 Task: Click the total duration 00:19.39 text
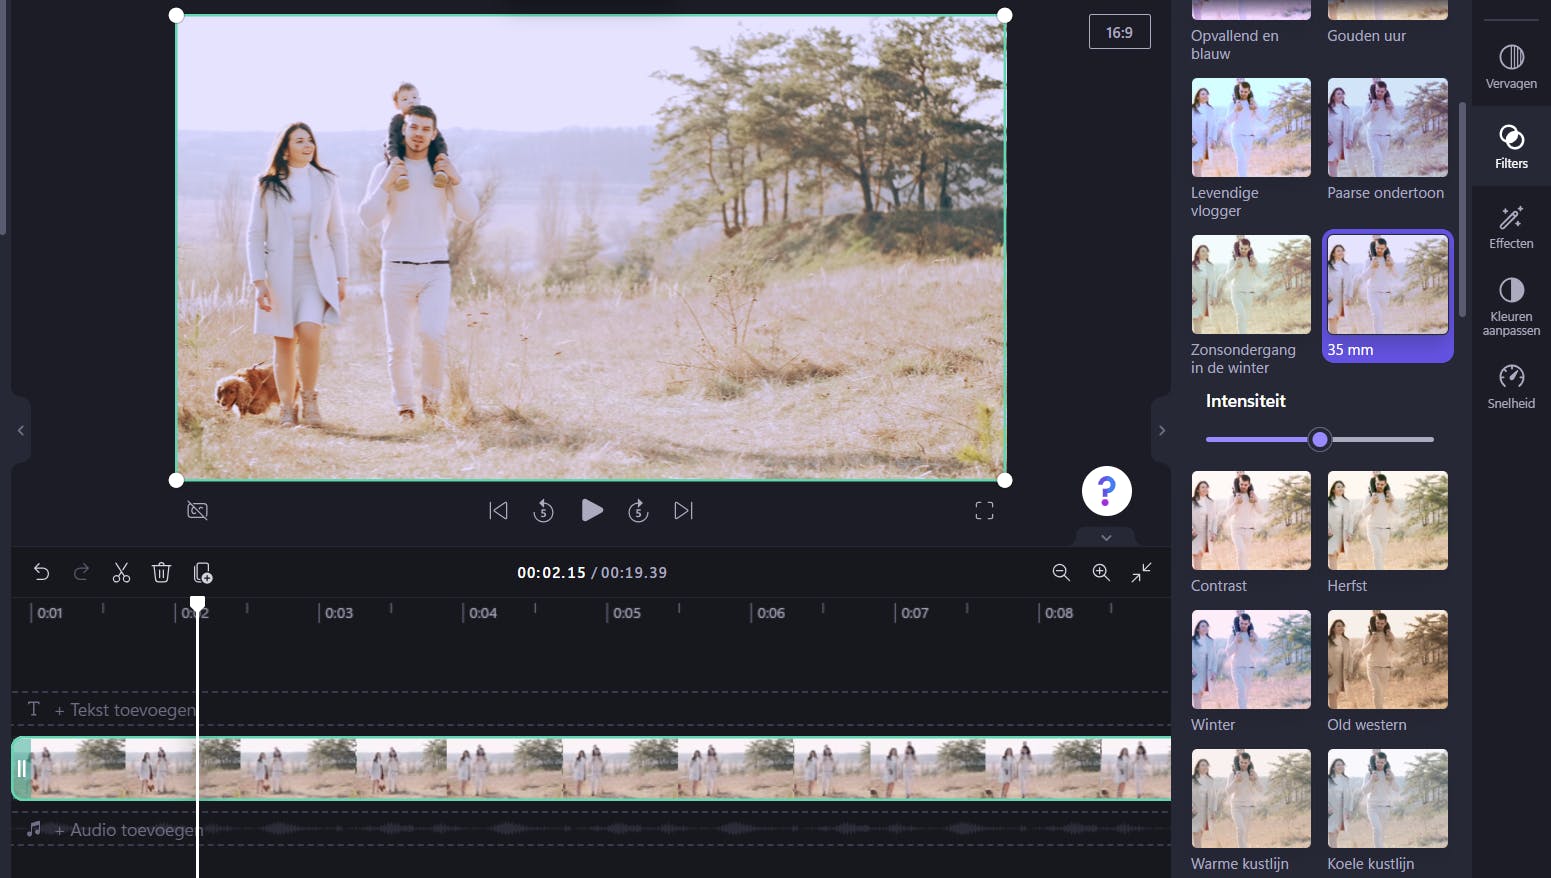tap(634, 572)
